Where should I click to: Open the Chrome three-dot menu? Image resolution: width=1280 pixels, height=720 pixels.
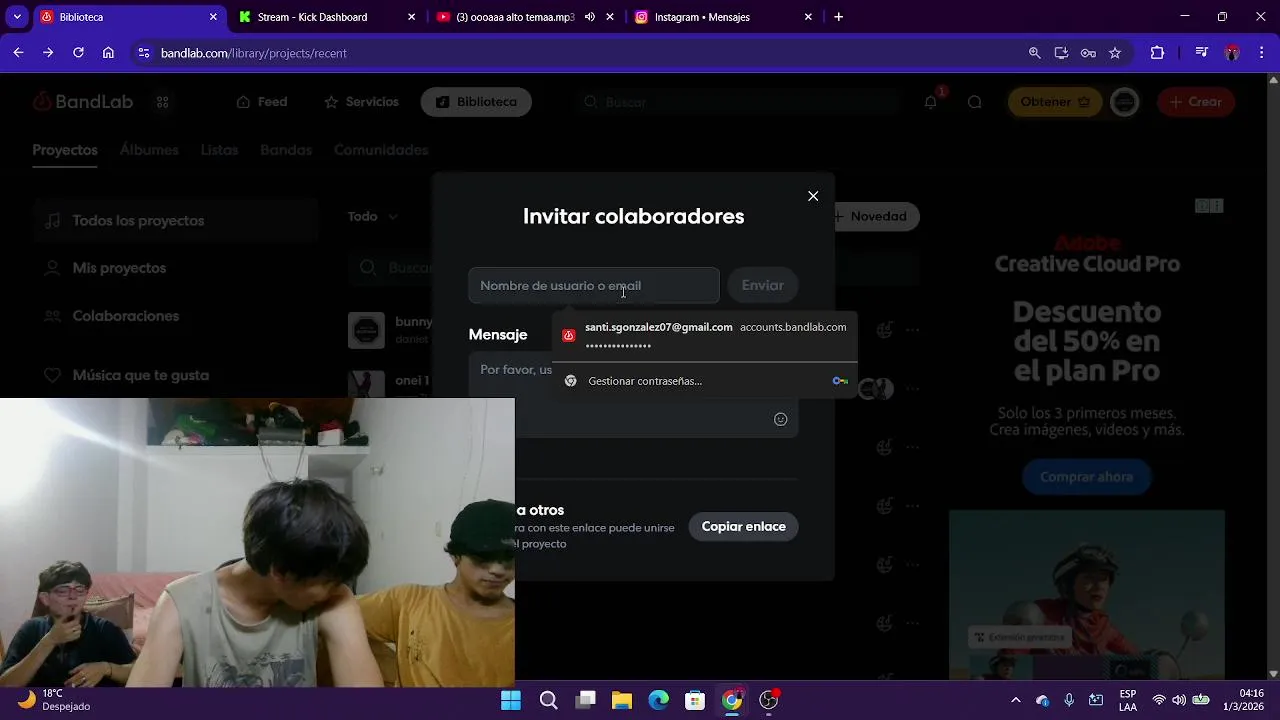pos(1262,53)
